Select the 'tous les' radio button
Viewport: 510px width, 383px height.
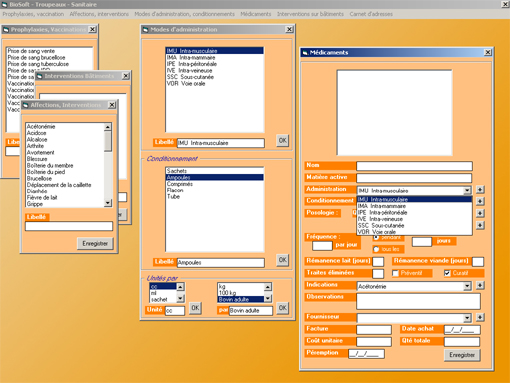pos(376,249)
